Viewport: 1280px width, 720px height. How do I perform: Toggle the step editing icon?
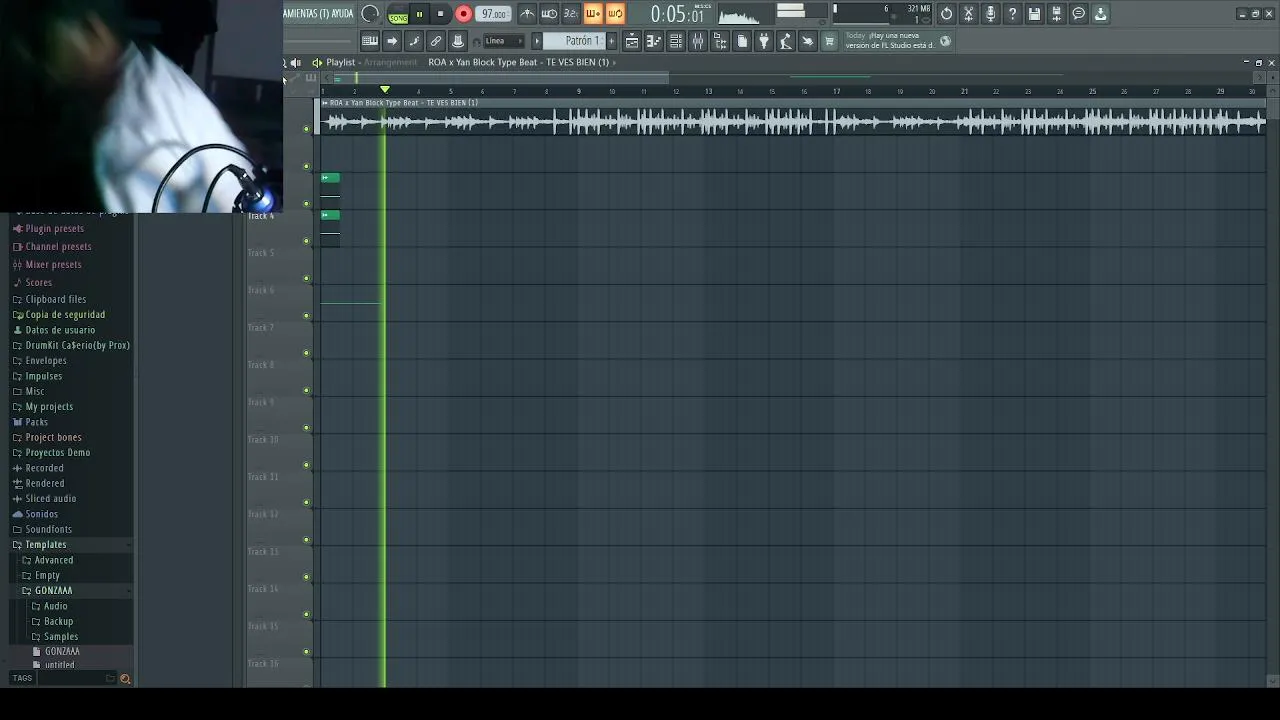click(414, 41)
